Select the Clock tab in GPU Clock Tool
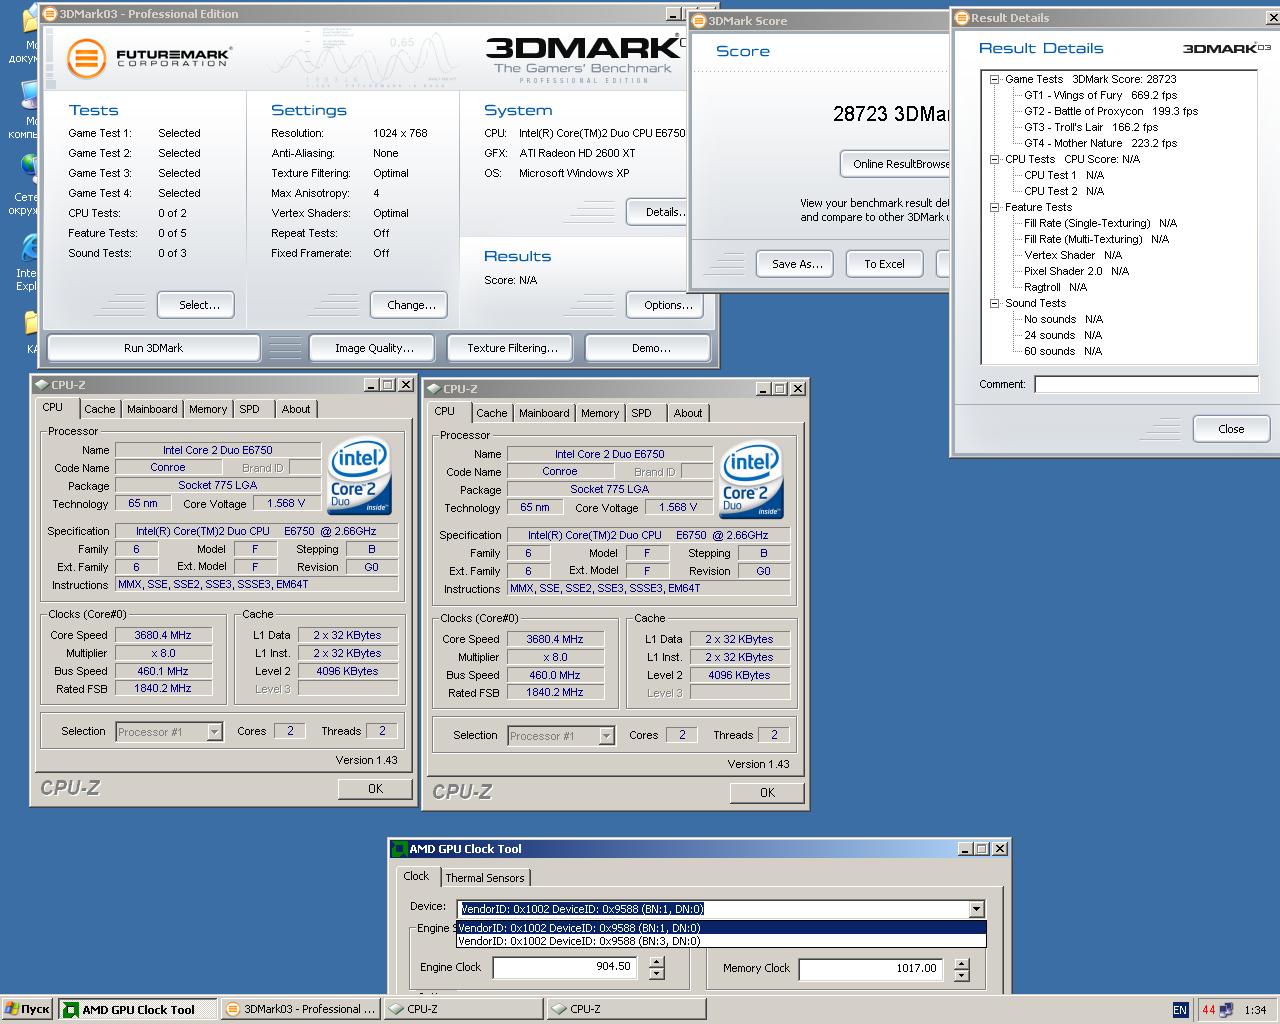Screen dimensions: 1280x1024 [416, 876]
